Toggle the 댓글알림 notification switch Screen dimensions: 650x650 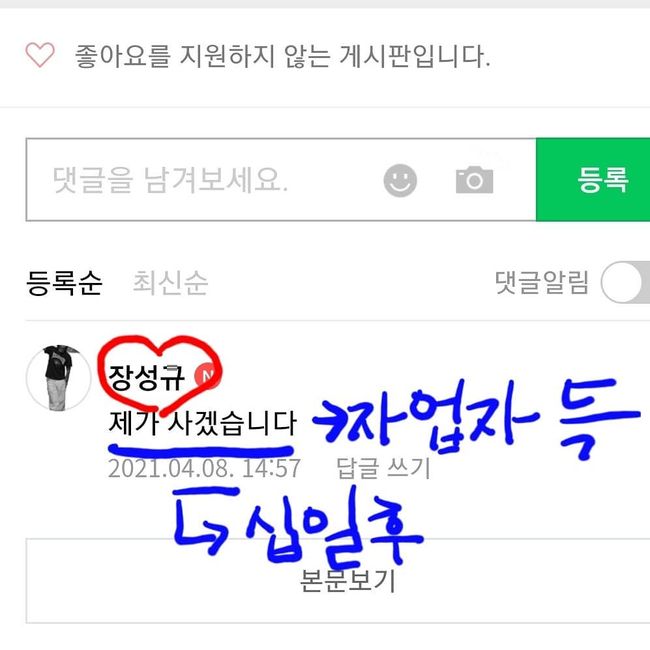pyautogui.click(x=626, y=282)
